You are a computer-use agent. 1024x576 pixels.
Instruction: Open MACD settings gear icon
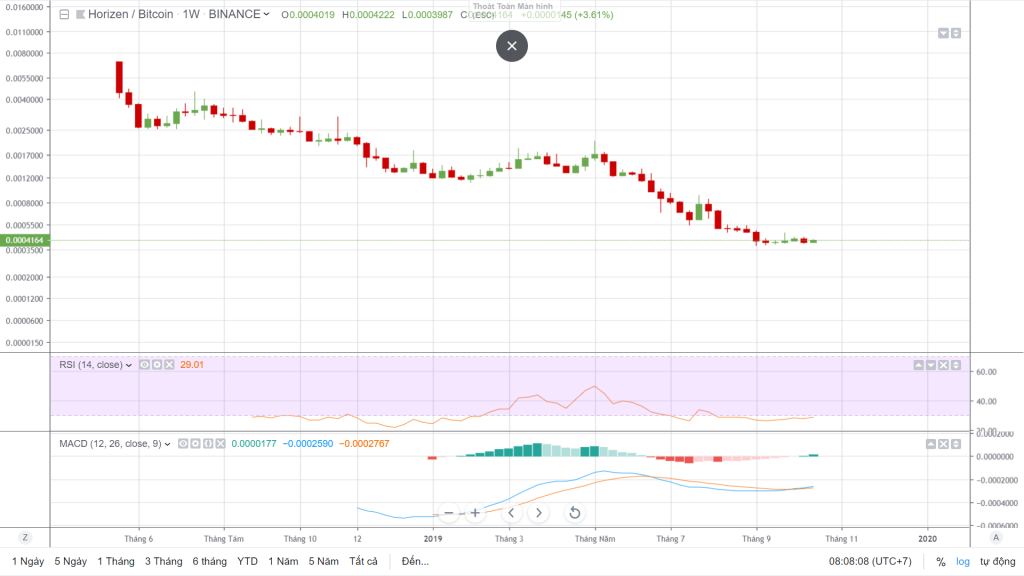click(195, 443)
